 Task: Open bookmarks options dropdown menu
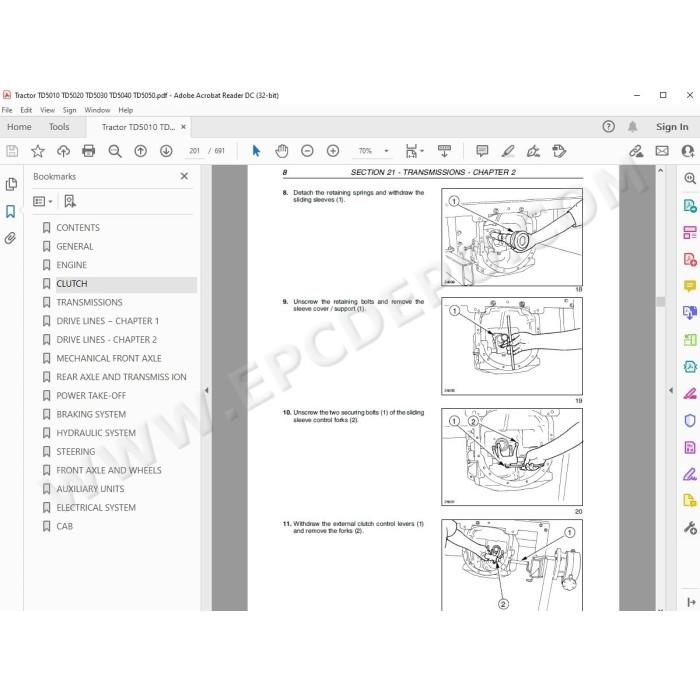click(x=43, y=201)
